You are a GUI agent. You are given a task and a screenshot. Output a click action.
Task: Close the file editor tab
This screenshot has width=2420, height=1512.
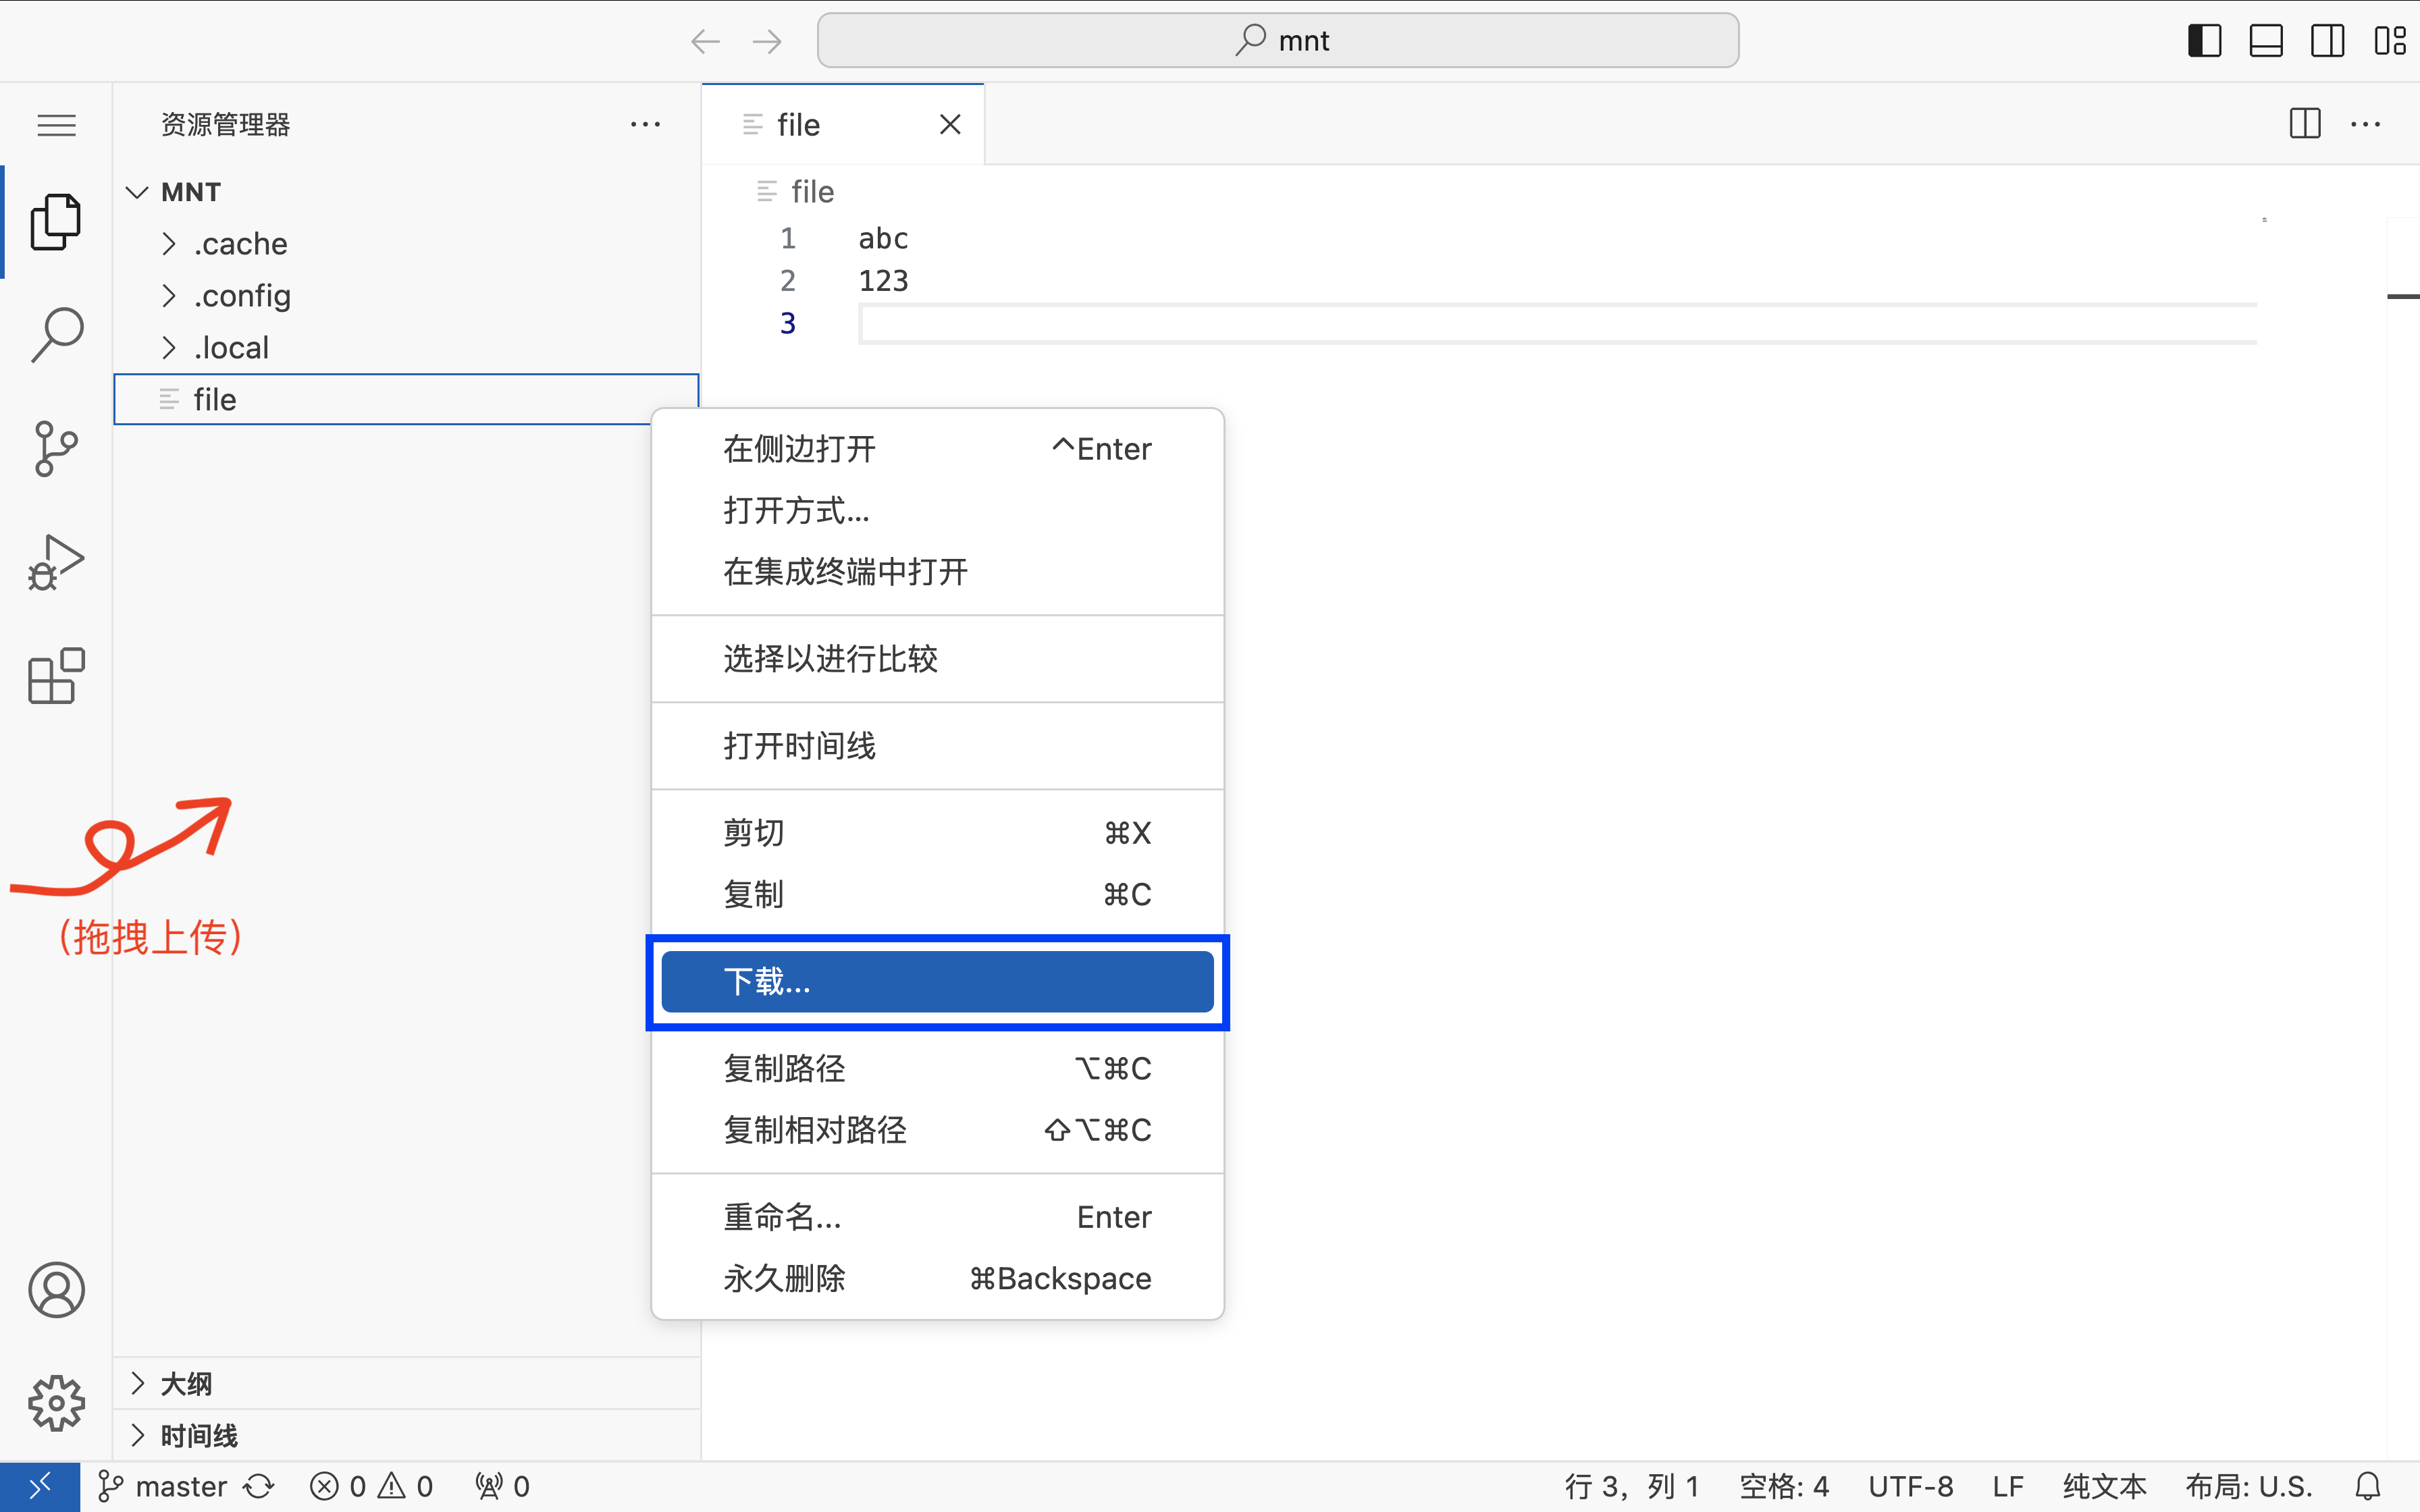click(950, 124)
